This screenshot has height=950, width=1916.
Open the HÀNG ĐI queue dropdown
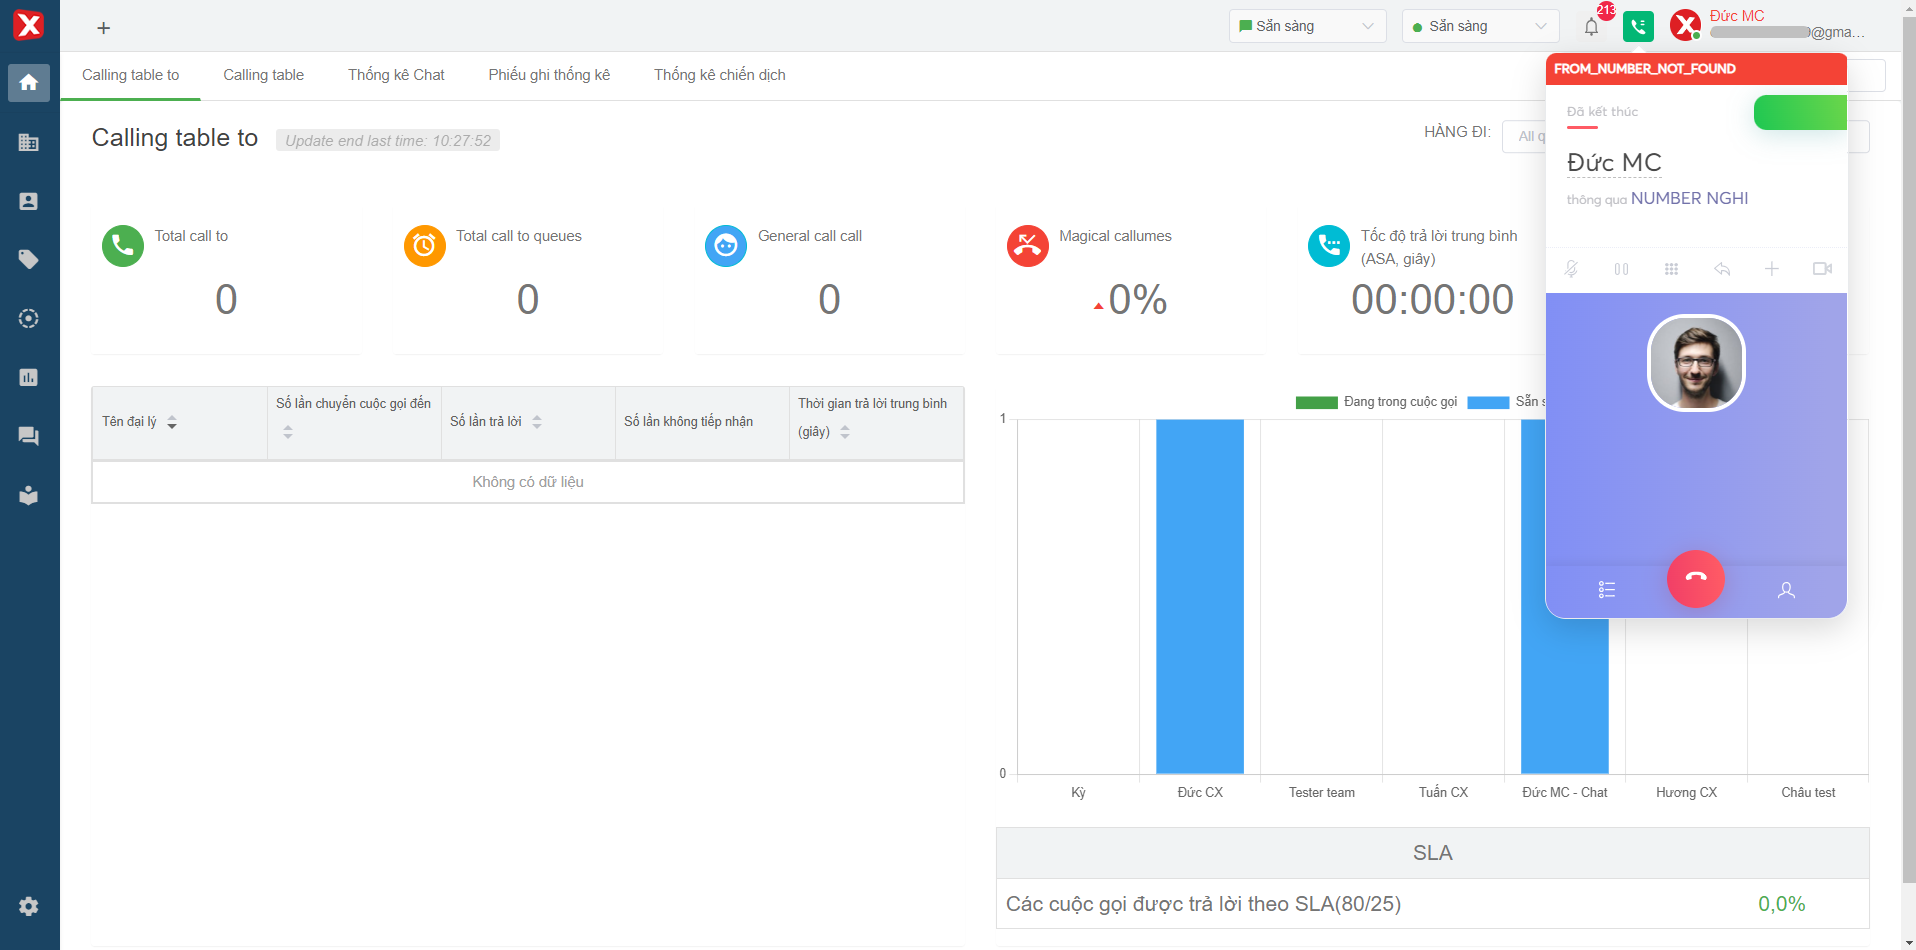(1525, 136)
